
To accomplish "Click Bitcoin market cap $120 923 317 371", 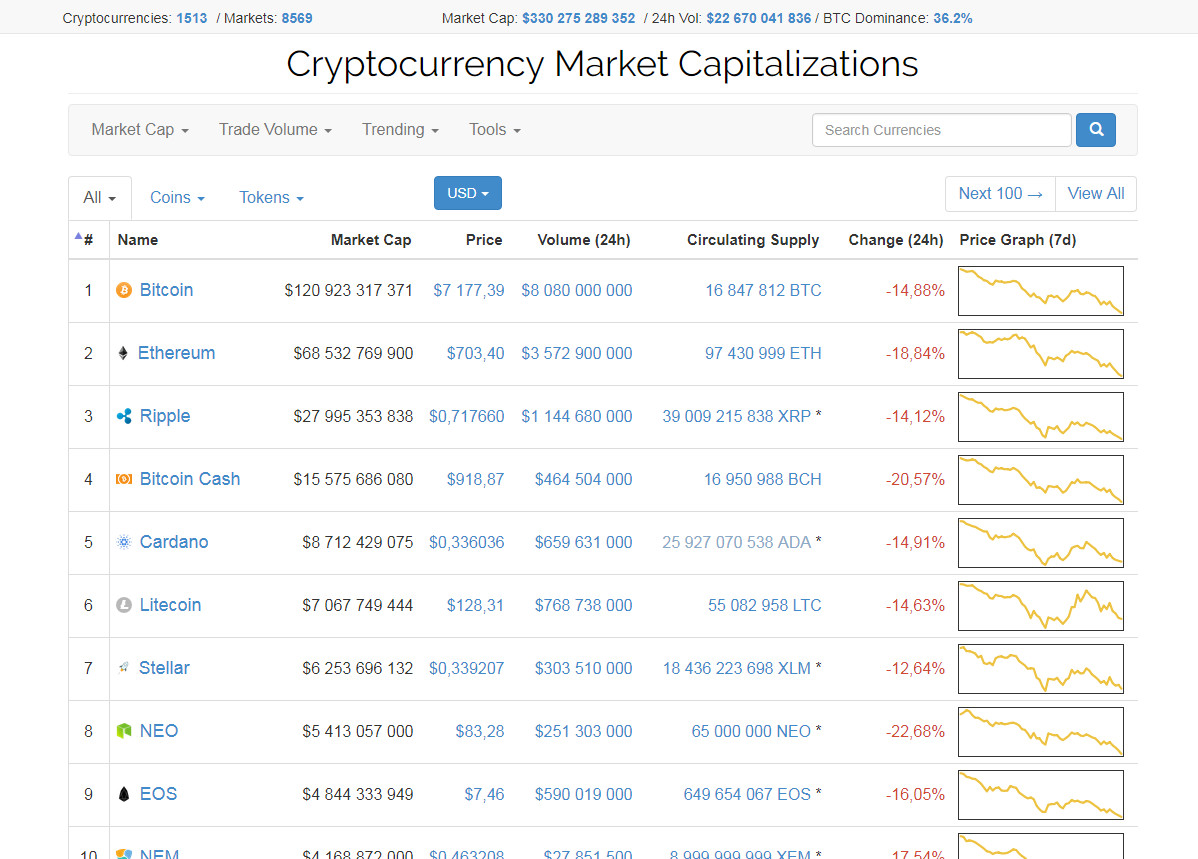I will (x=348, y=290).
